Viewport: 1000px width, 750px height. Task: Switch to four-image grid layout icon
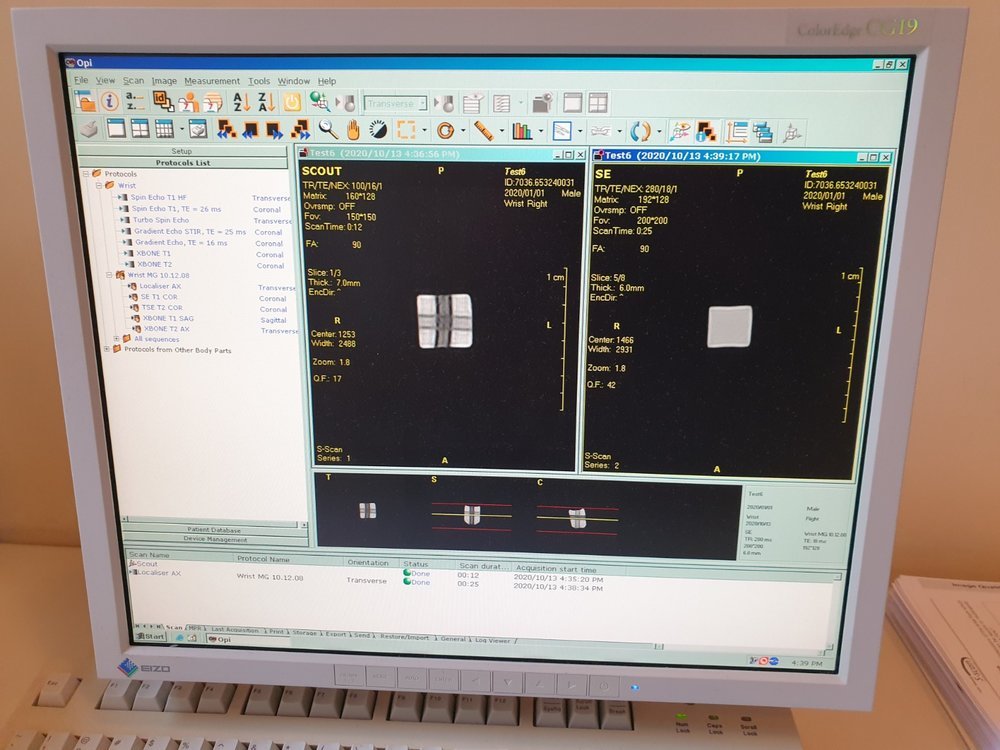(140, 128)
